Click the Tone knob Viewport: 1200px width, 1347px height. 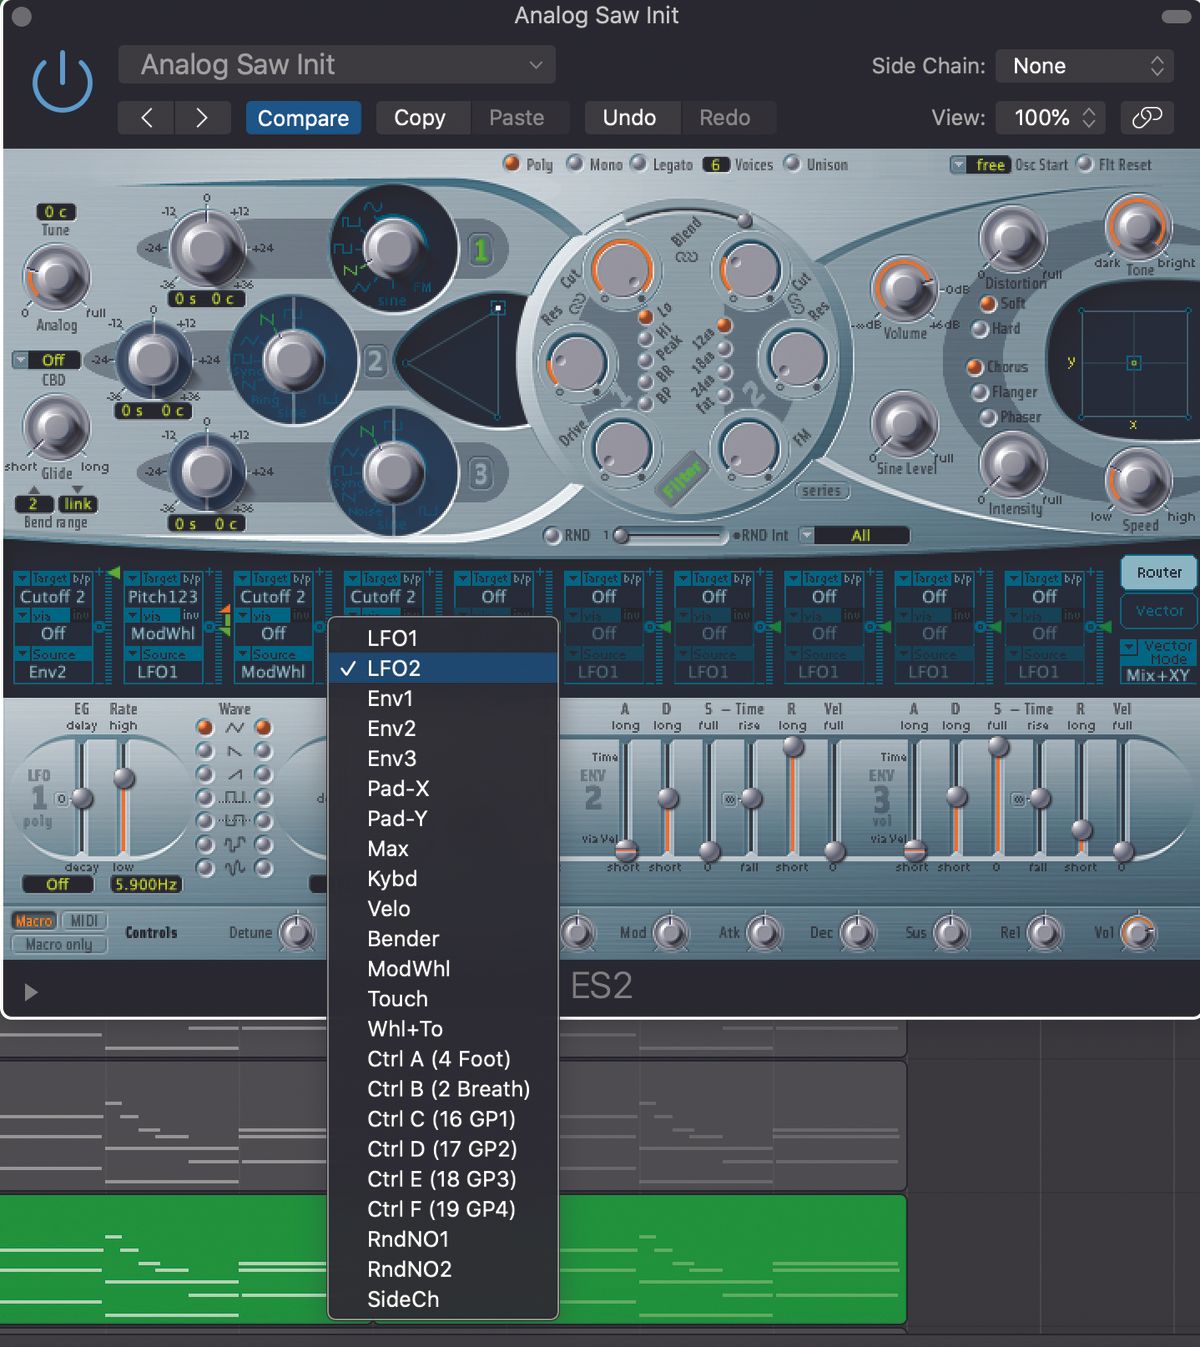1139,228
